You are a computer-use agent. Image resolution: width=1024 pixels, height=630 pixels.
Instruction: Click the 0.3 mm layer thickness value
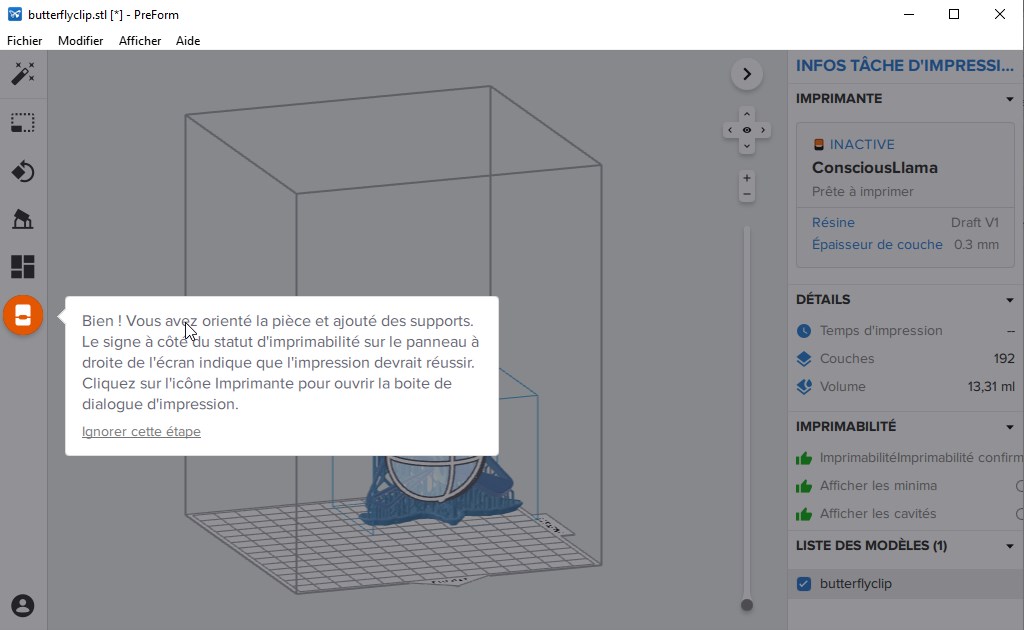[x=976, y=245]
